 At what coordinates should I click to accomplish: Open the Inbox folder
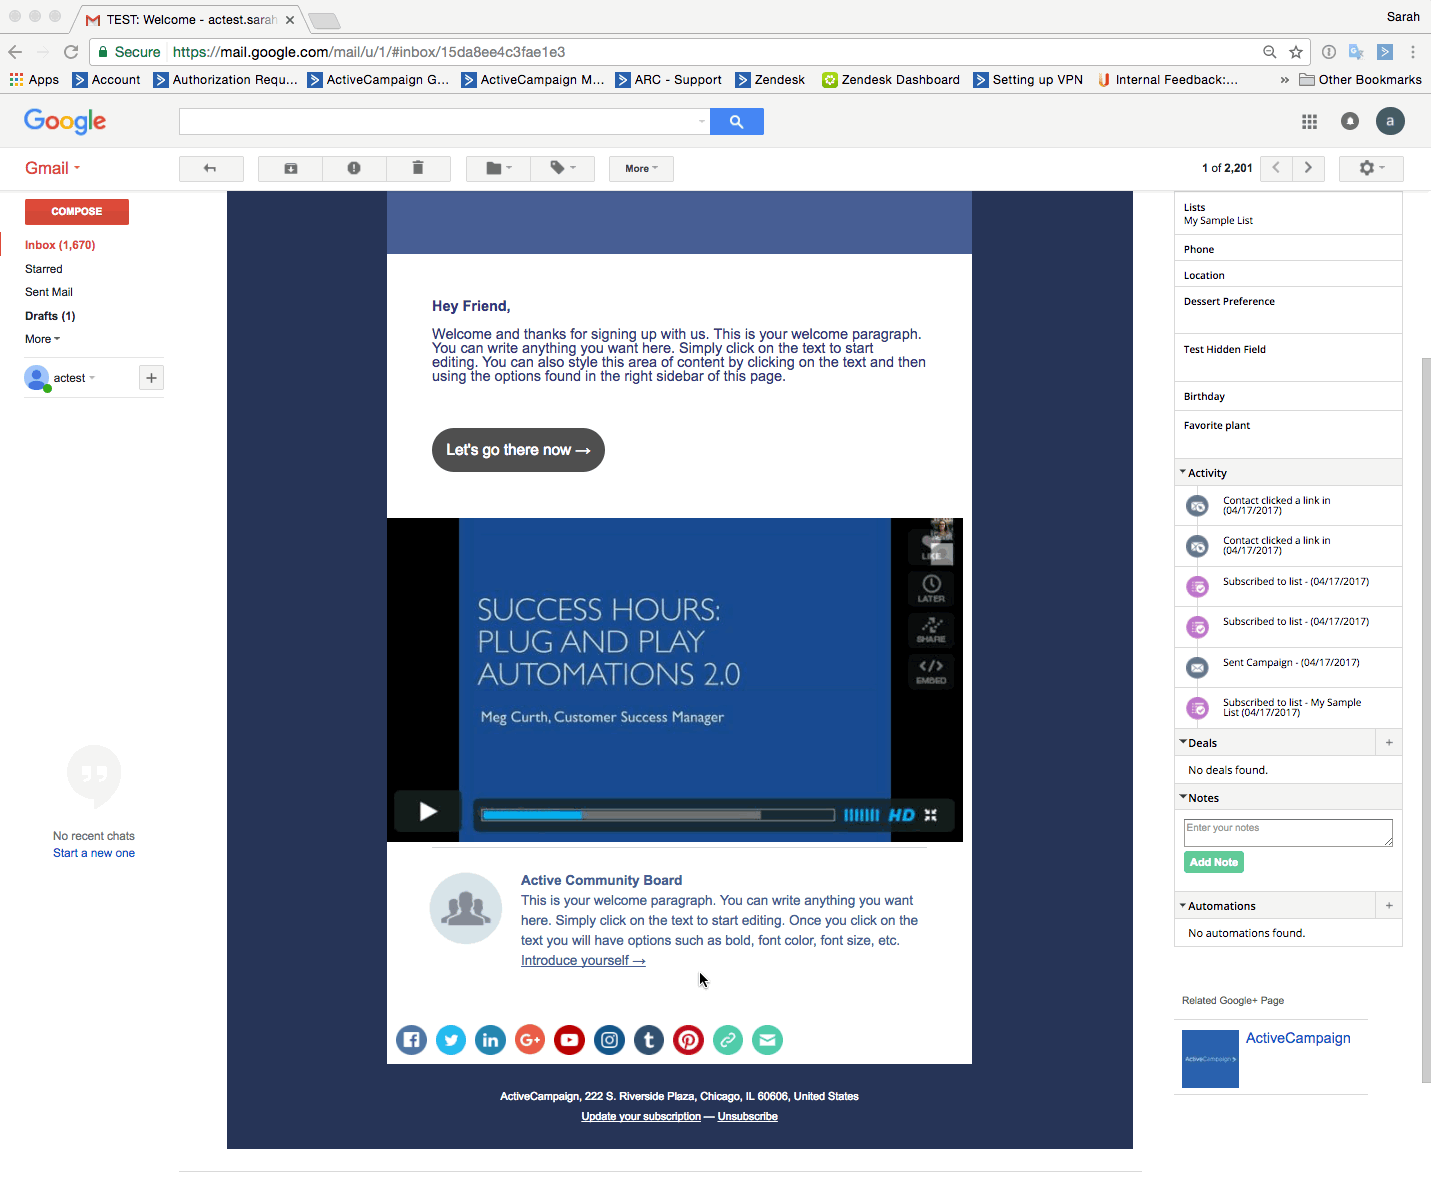pyautogui.click(x=60, y=245)
